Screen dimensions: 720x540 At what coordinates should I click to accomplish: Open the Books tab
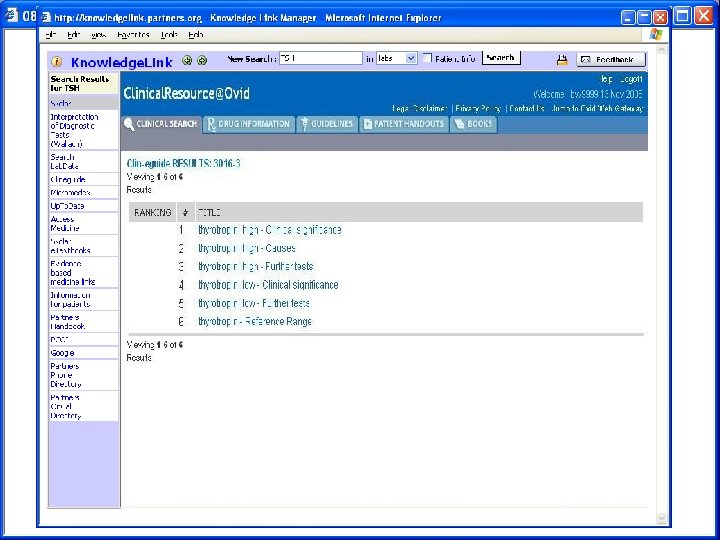[x=473, y=124]
